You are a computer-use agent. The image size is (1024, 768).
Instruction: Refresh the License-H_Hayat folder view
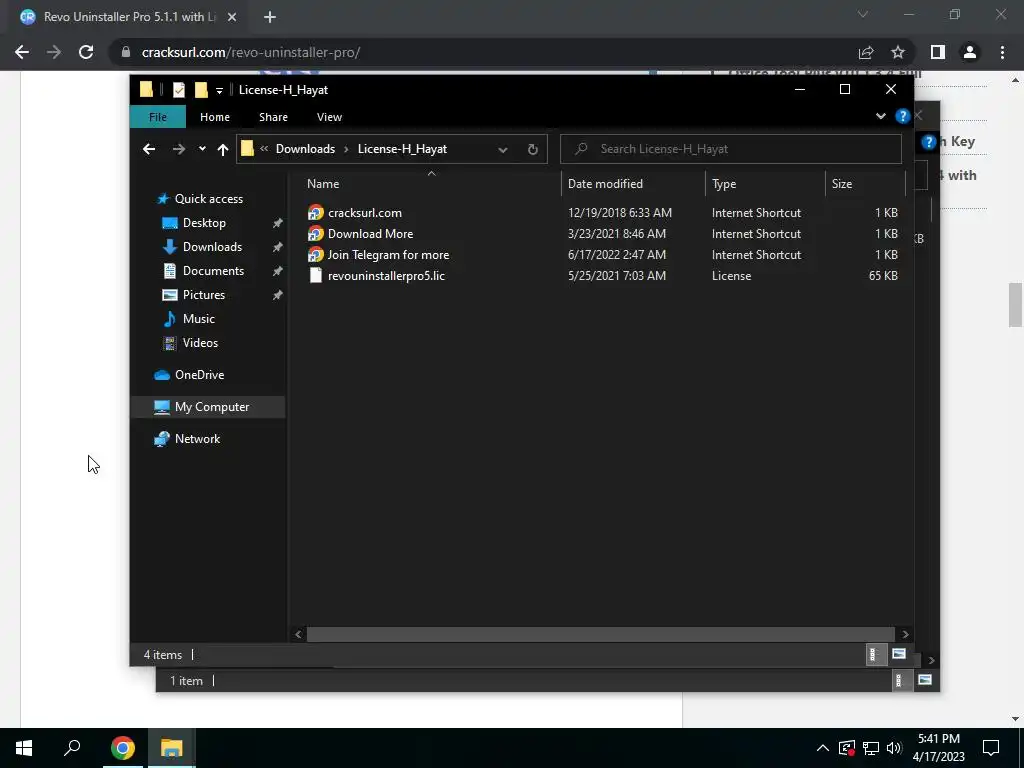tap(533, 149)
